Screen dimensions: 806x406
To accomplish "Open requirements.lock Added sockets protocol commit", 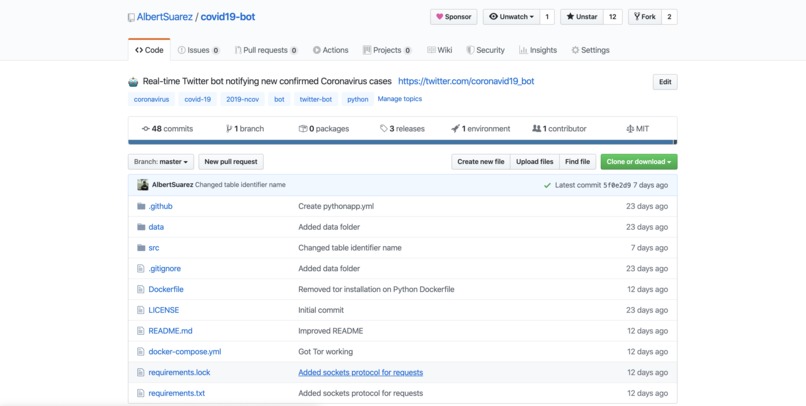I will click(360, 372).
